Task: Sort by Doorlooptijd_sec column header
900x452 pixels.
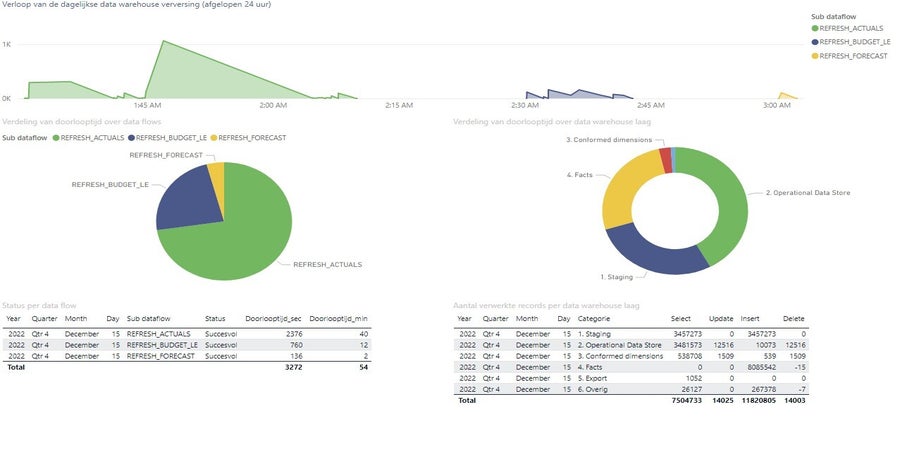Action: 273,319
